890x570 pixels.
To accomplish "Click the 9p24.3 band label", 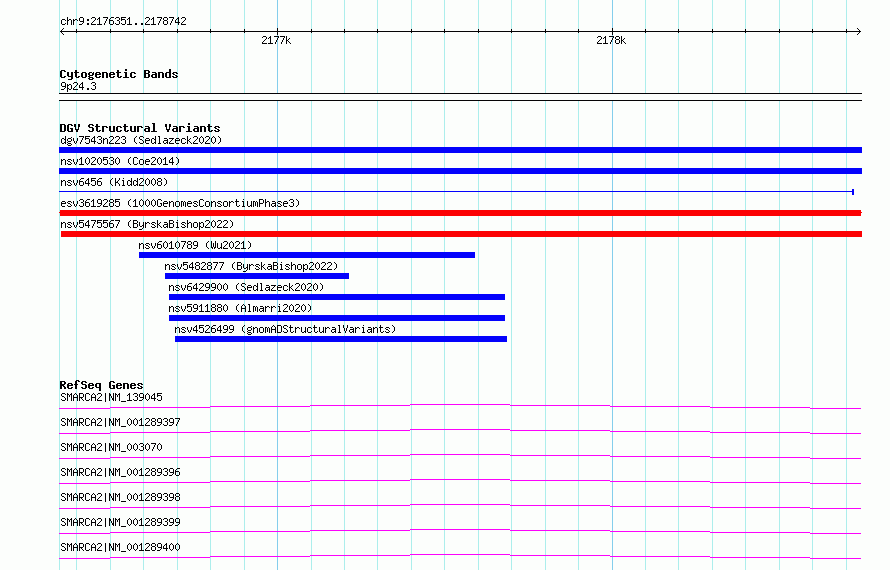I will tap(78, 86).
